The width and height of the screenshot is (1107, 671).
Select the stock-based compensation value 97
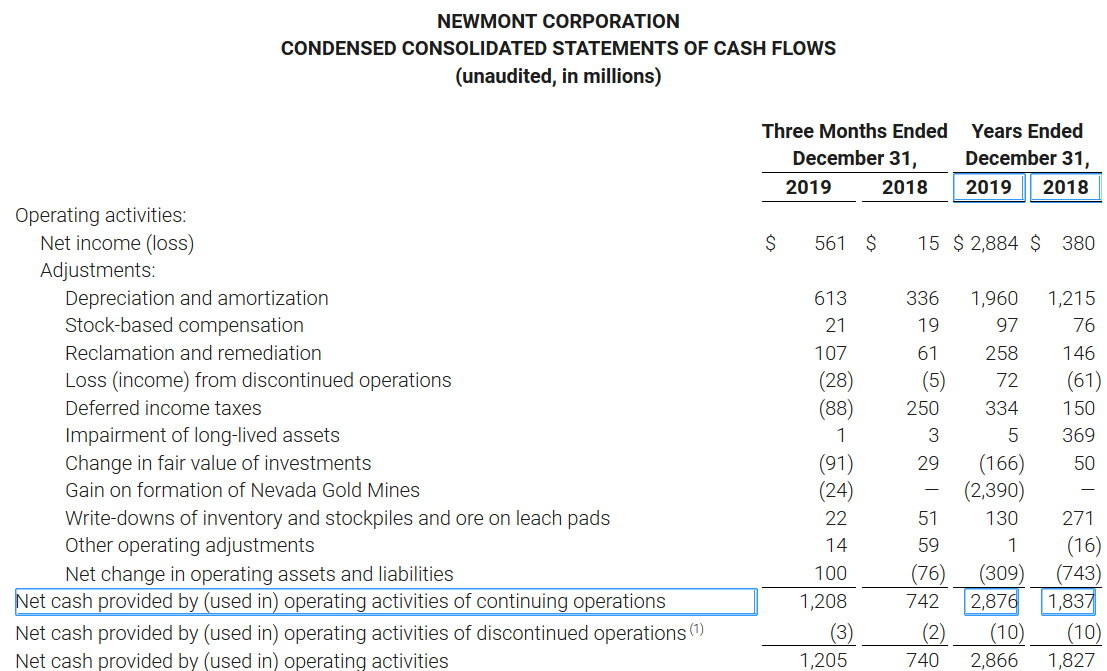(x=1007, y=325)
